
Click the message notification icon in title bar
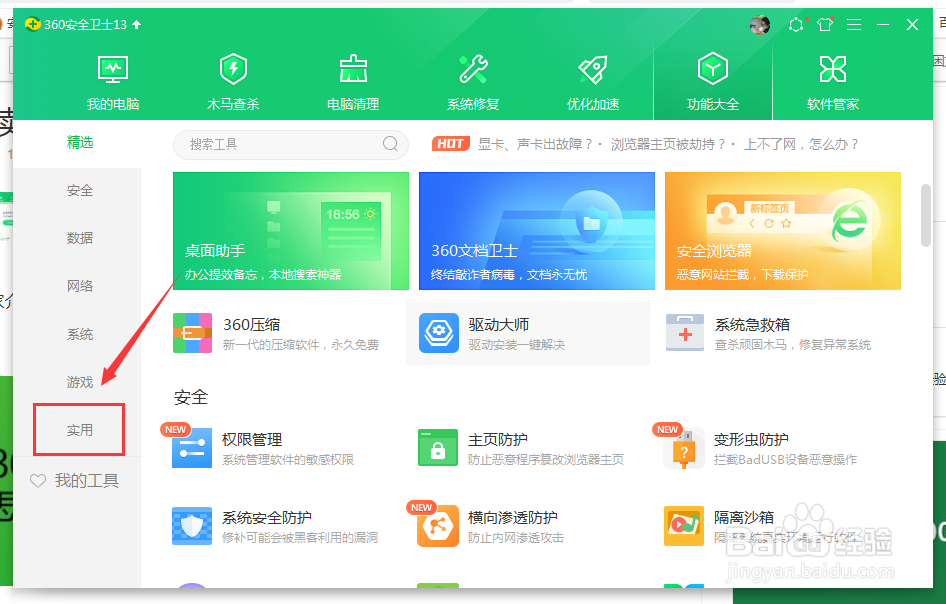tap(796, 25)
